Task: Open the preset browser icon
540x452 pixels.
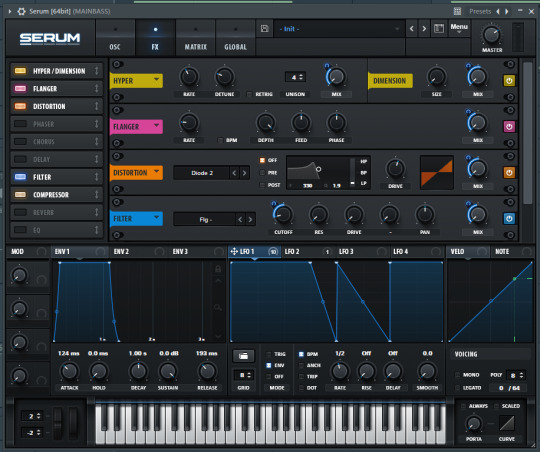Action: (x=439, y=29)
